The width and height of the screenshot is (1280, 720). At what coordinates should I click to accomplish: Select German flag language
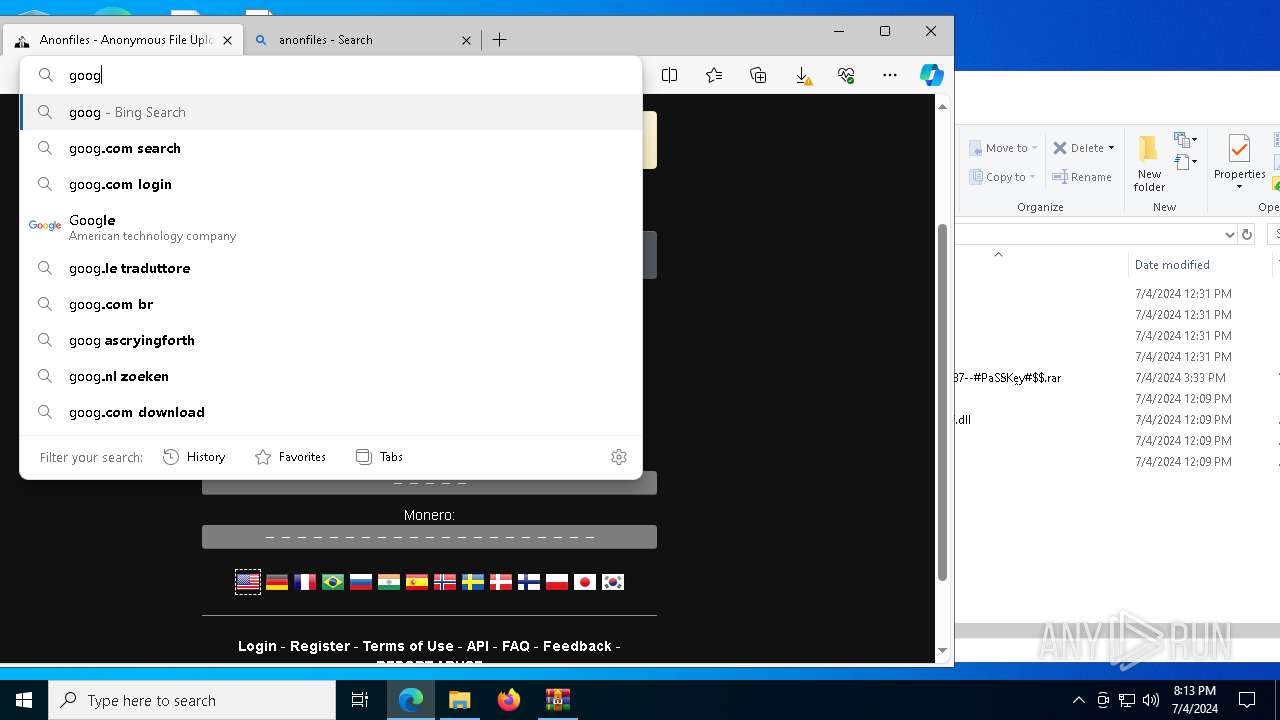click(277, 582)
